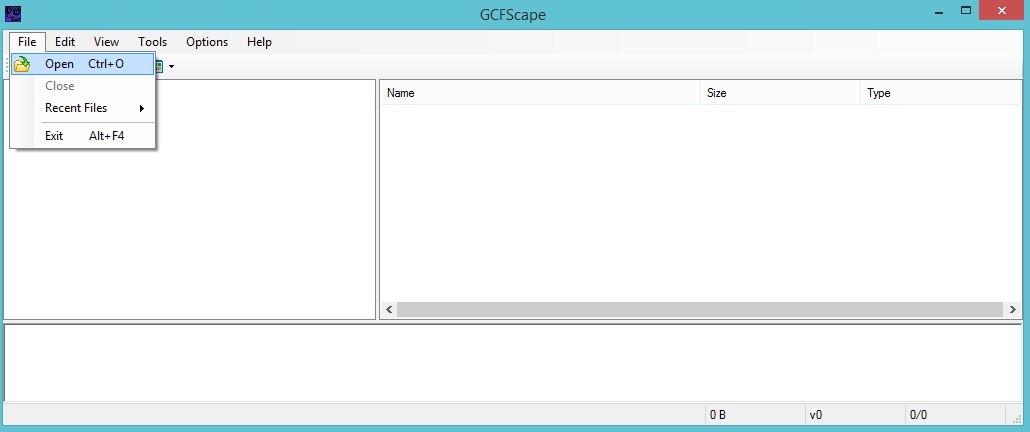The height and width of the screenshot is (432, 1030).
Task: Maximize the GCFScape window
Action: pos(966,11)
